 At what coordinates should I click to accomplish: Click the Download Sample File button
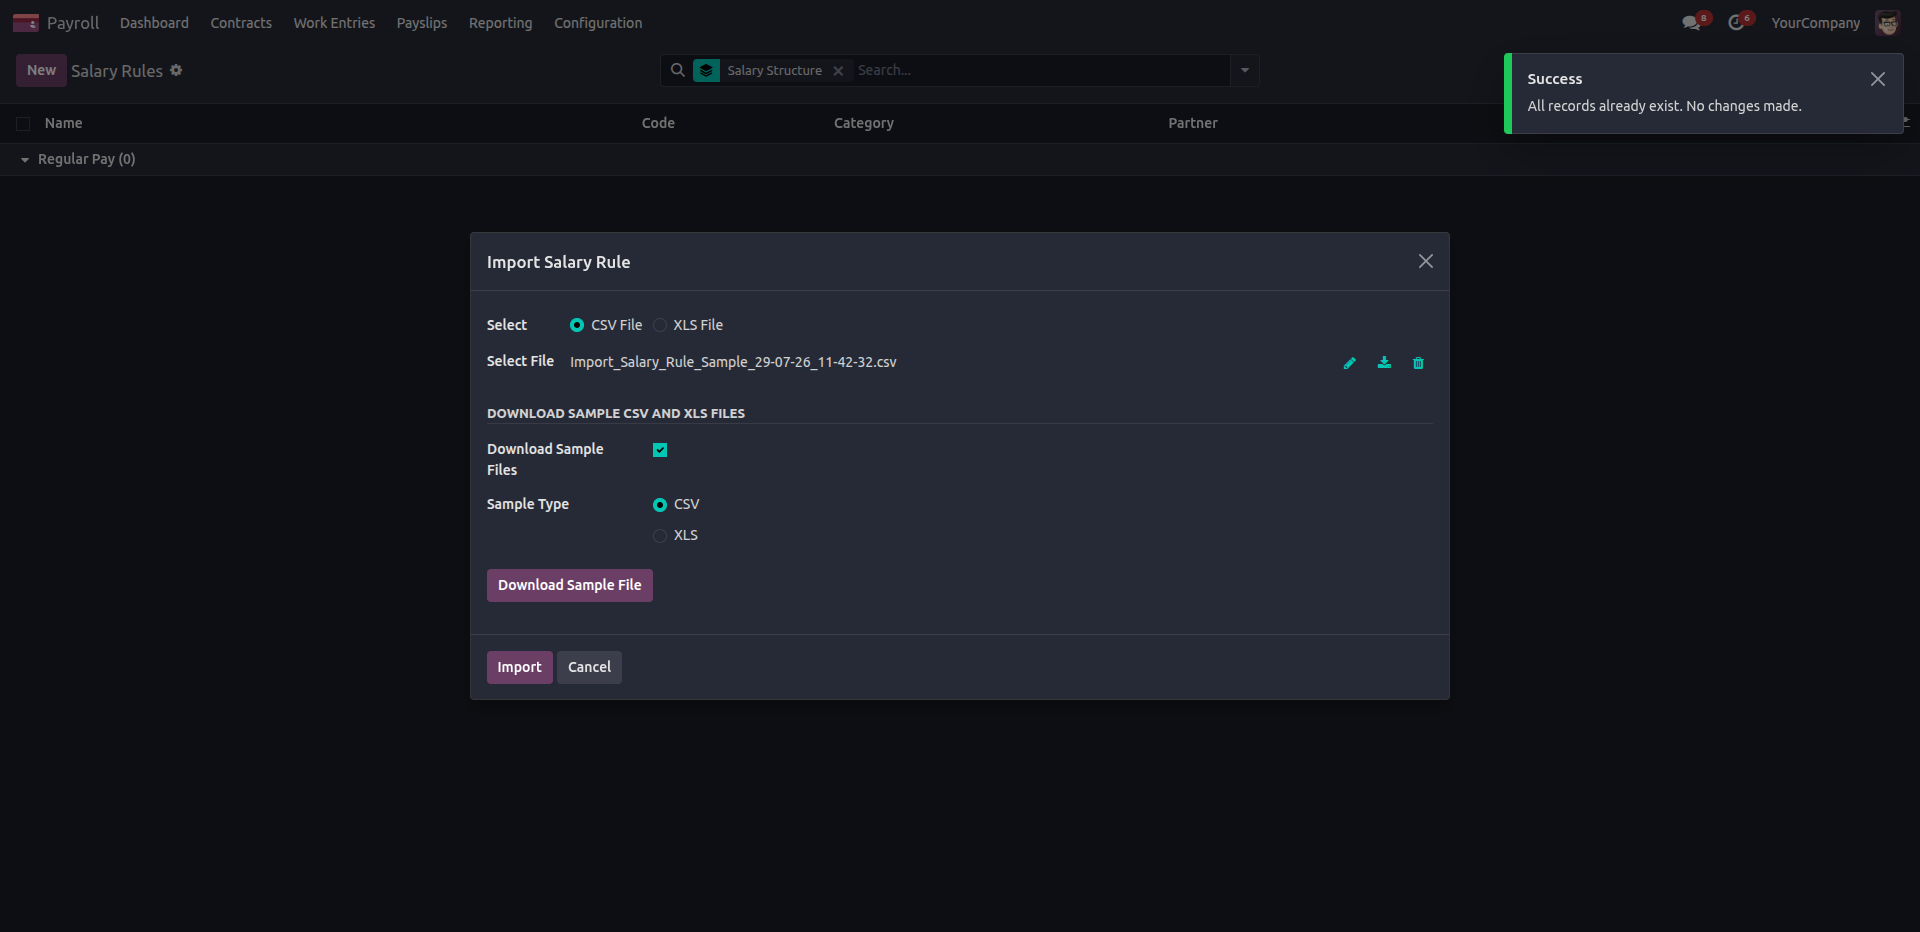[570, 585]
